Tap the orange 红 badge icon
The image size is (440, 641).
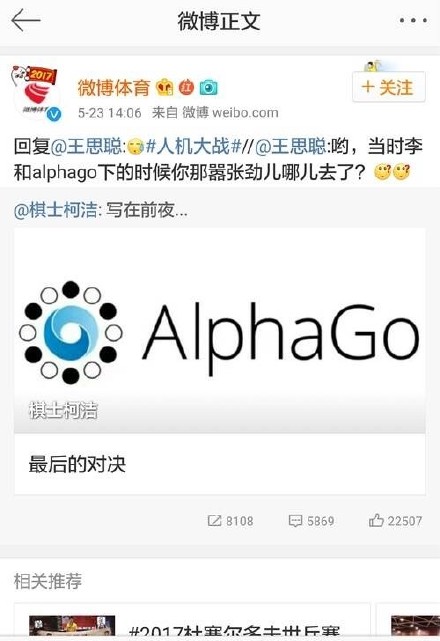click(x=186, y=87)
